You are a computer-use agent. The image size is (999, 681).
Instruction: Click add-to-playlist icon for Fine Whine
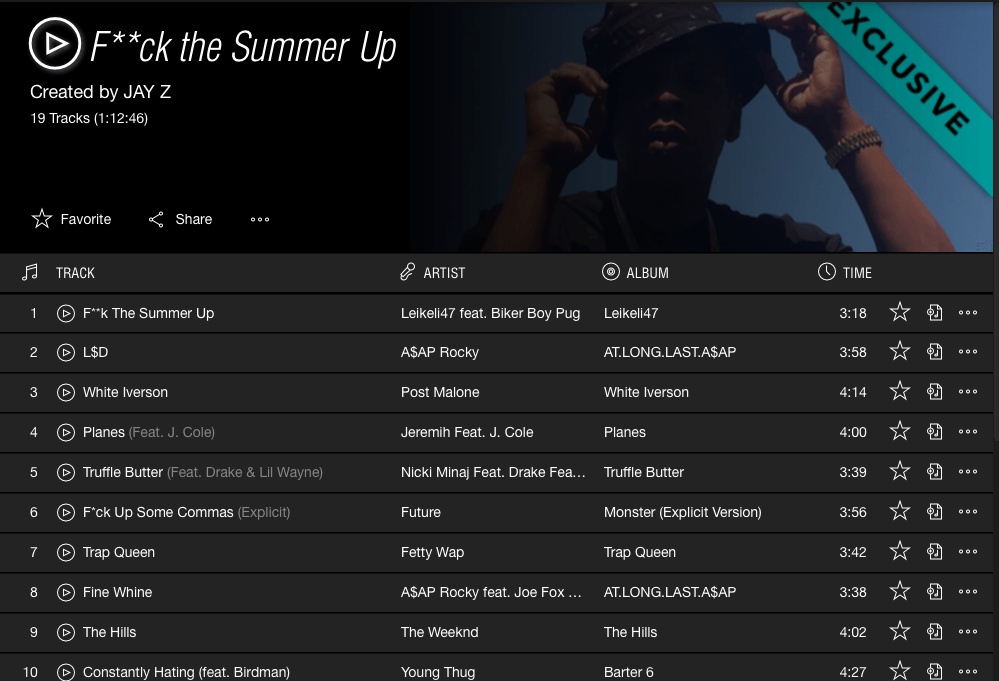tap(935, 592)
